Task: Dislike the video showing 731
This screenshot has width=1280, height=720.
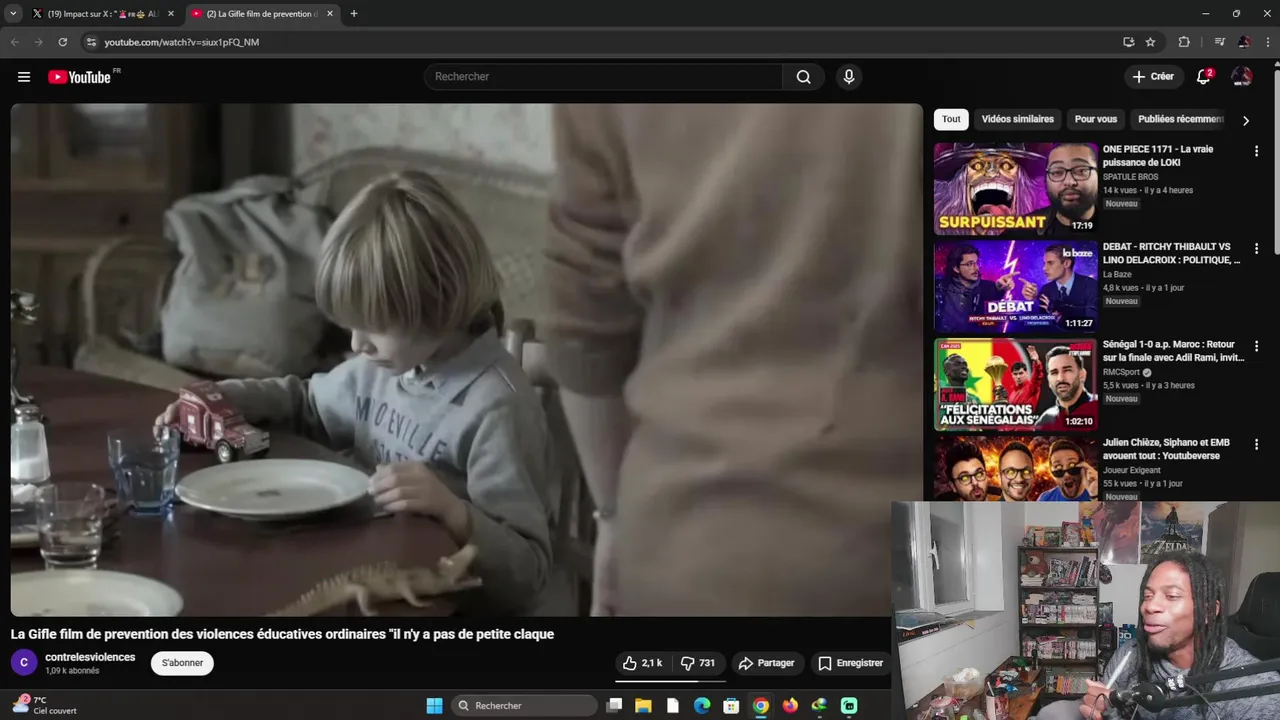Action: click(x=698, y=663)
